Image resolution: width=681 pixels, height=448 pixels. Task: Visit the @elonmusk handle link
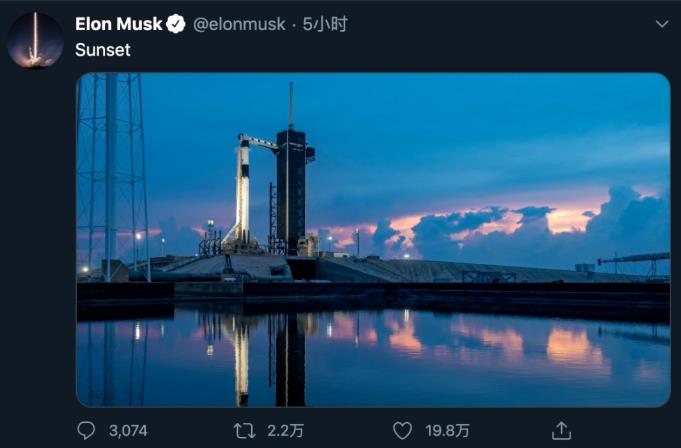pyautogui.click(x=239, y=24)
